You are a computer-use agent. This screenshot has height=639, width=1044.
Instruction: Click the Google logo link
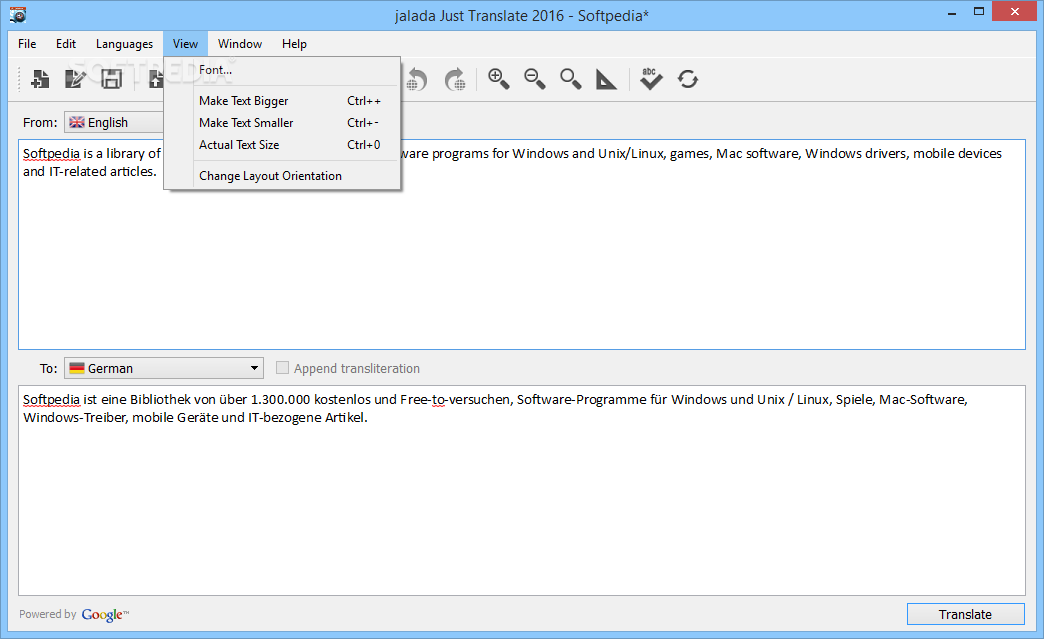(105, 614)
